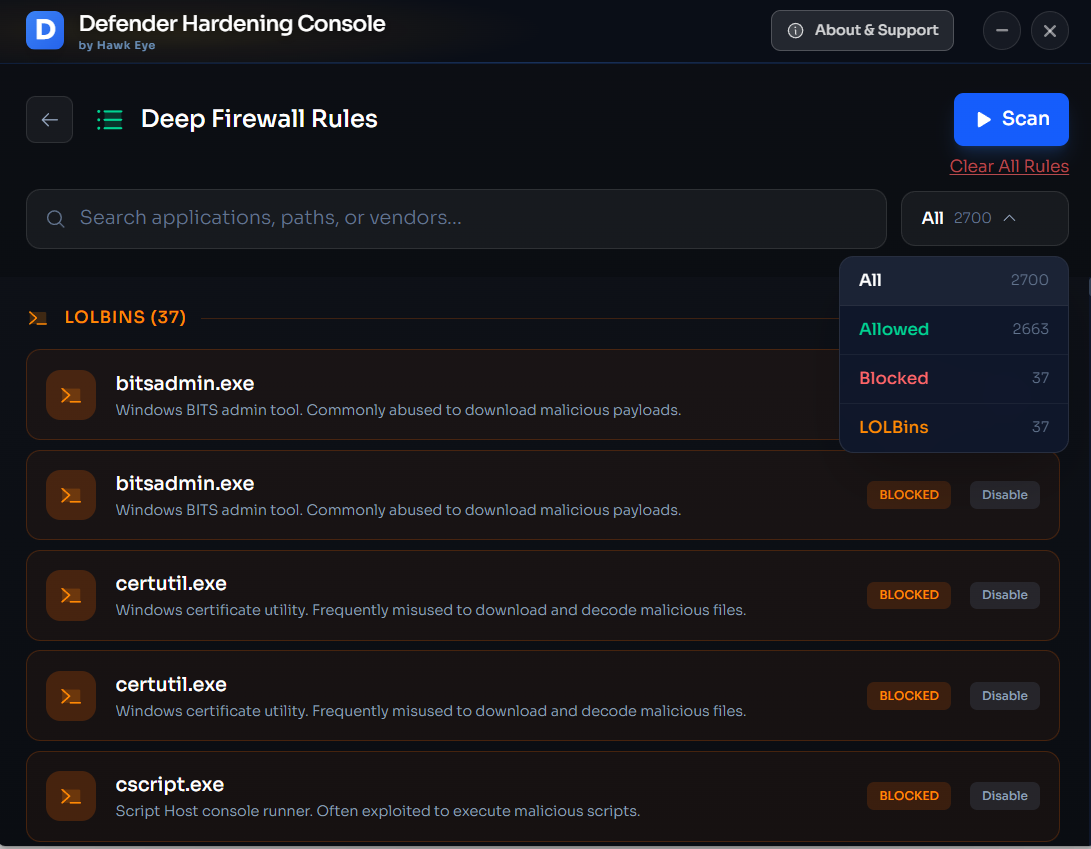Open About & Support
The height and width of the screenshot is (849, 1091).
862,30
